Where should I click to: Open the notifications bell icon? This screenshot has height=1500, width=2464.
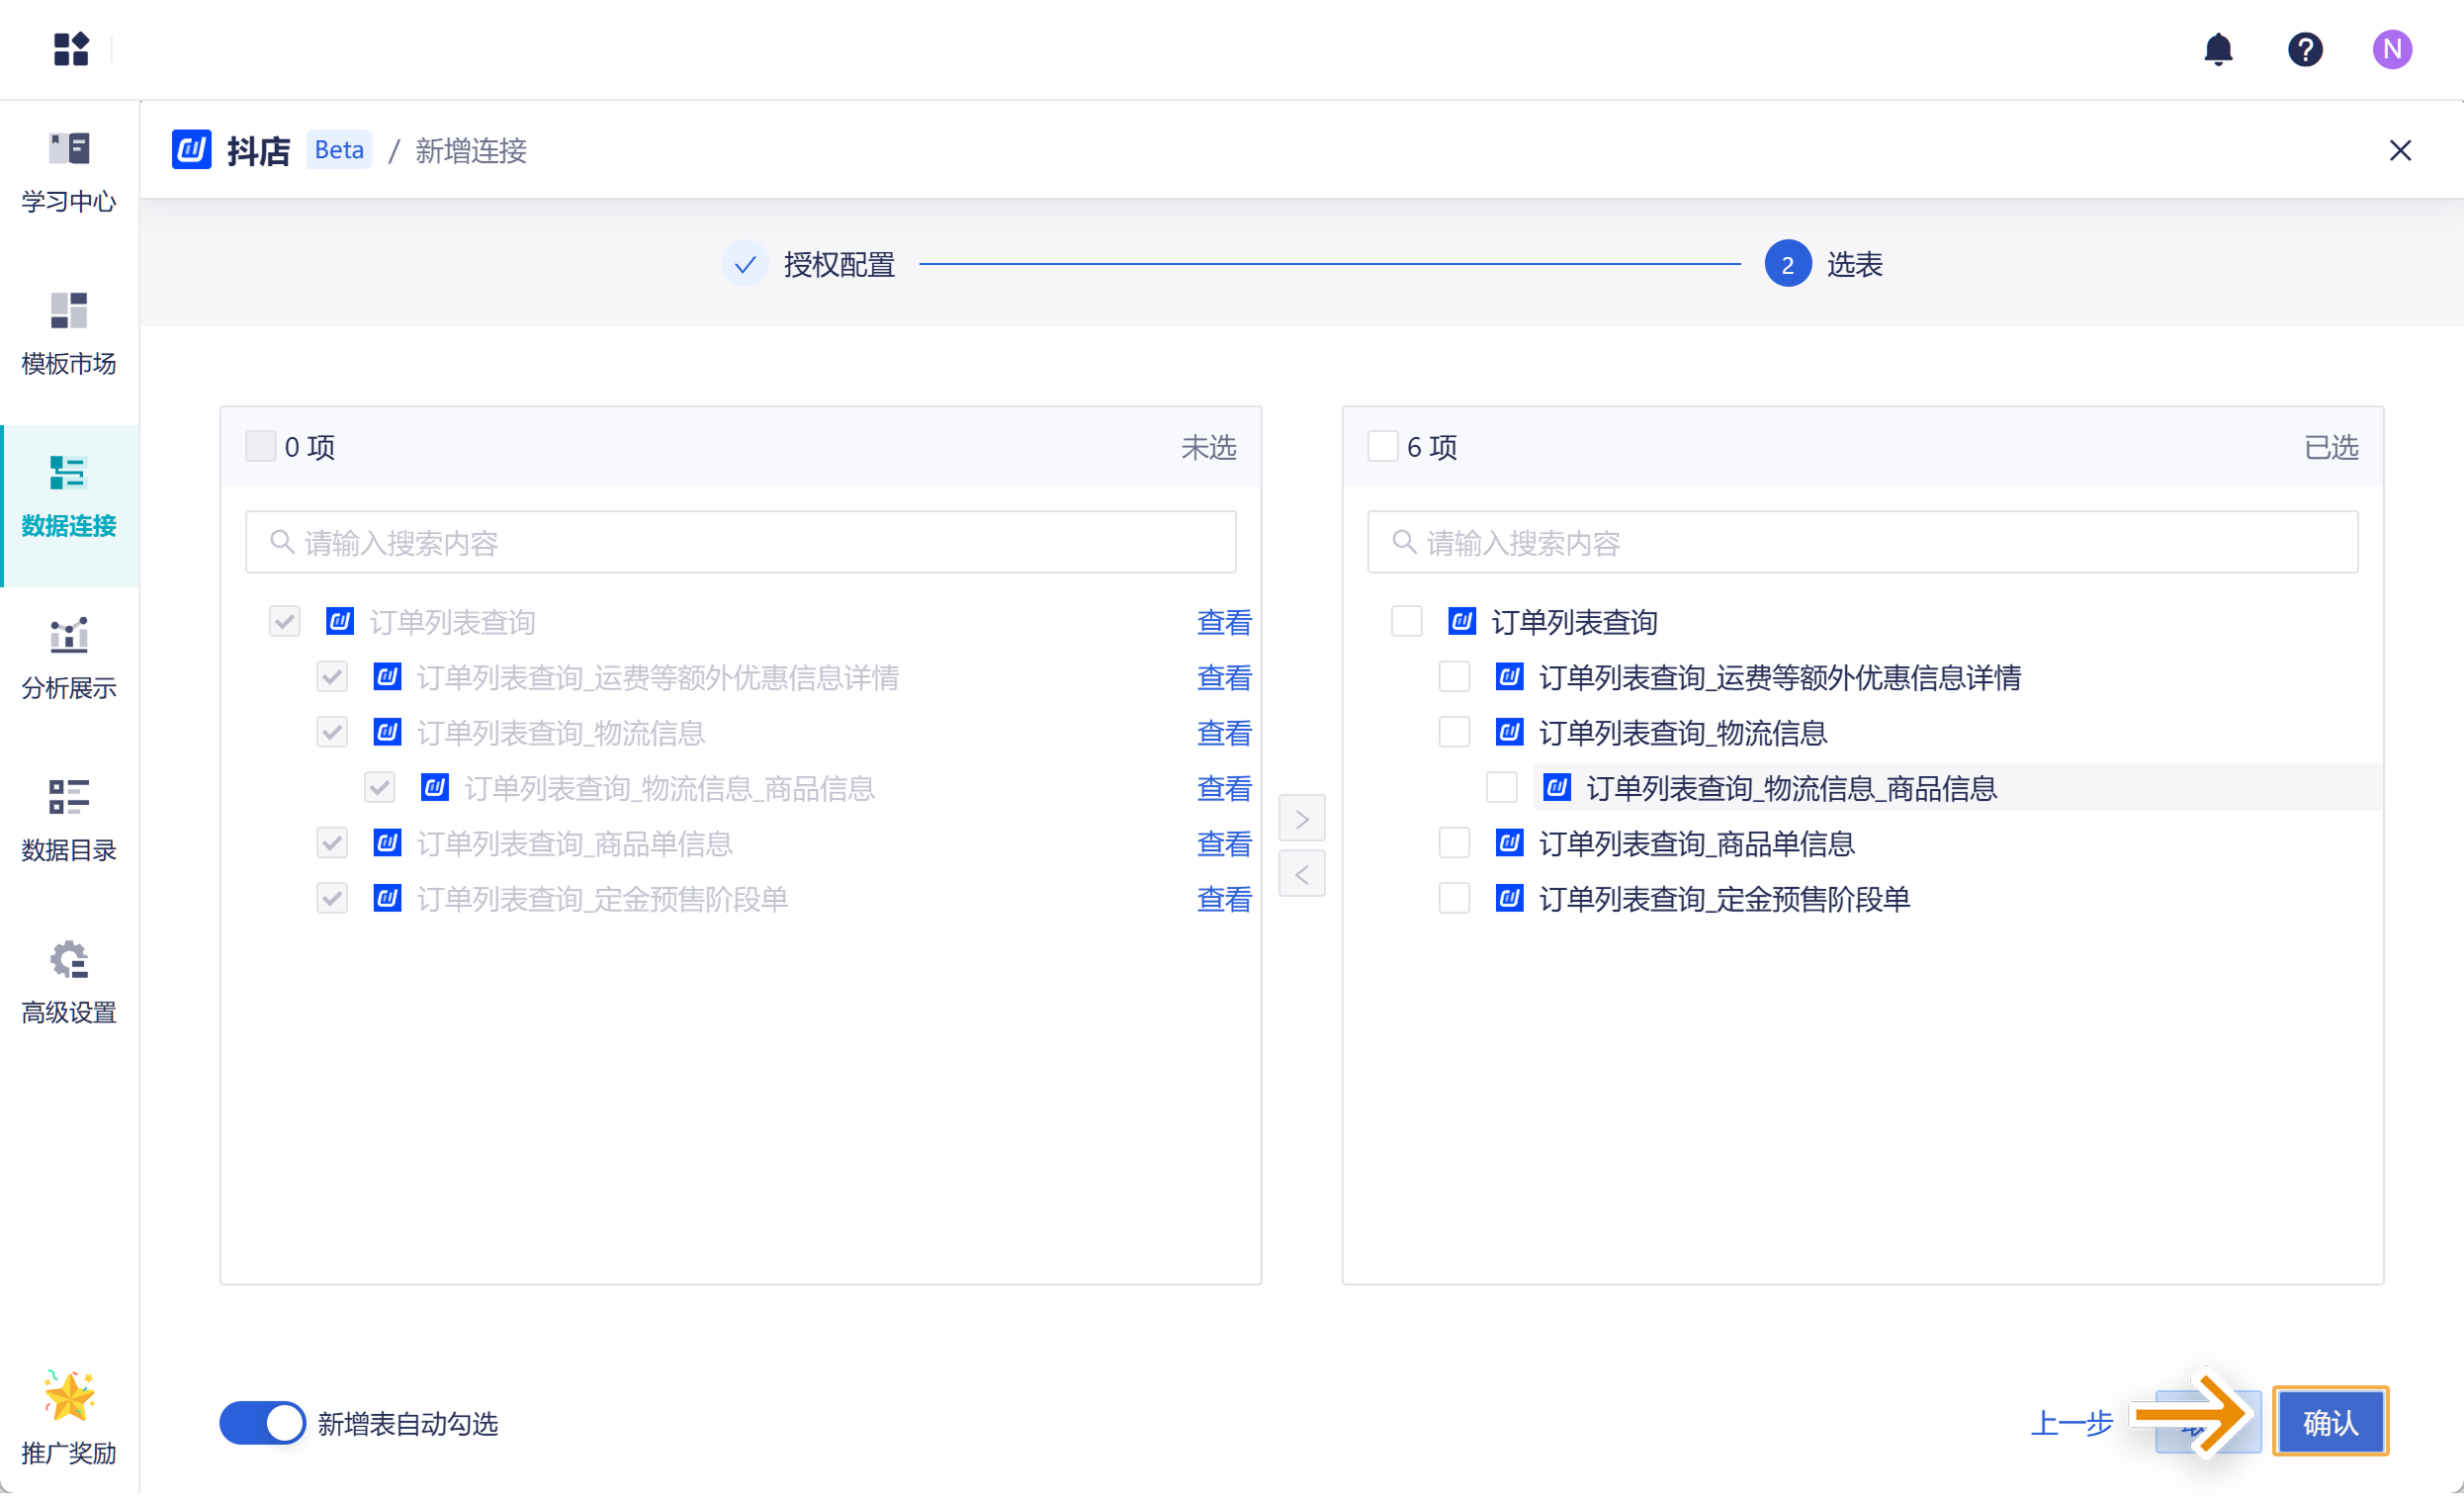[x=2217, y=49]
